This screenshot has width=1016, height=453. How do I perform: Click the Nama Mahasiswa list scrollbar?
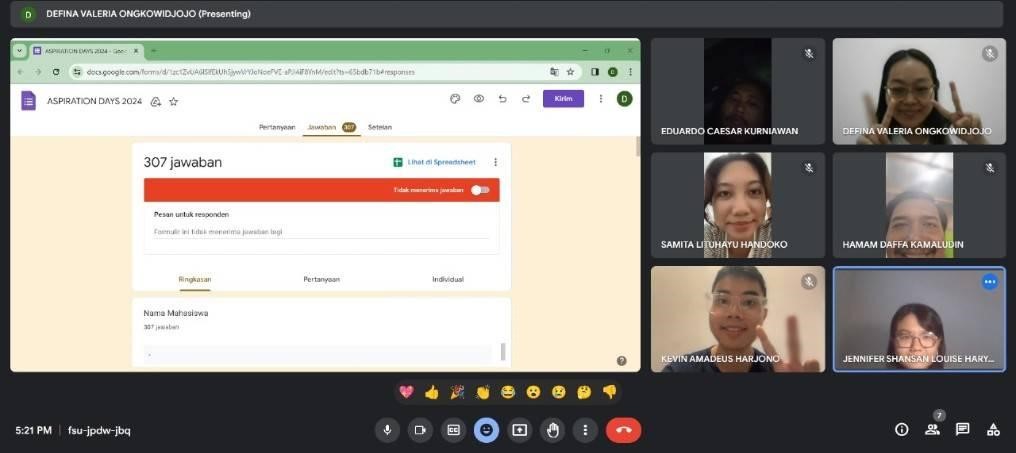coord(503,352)
